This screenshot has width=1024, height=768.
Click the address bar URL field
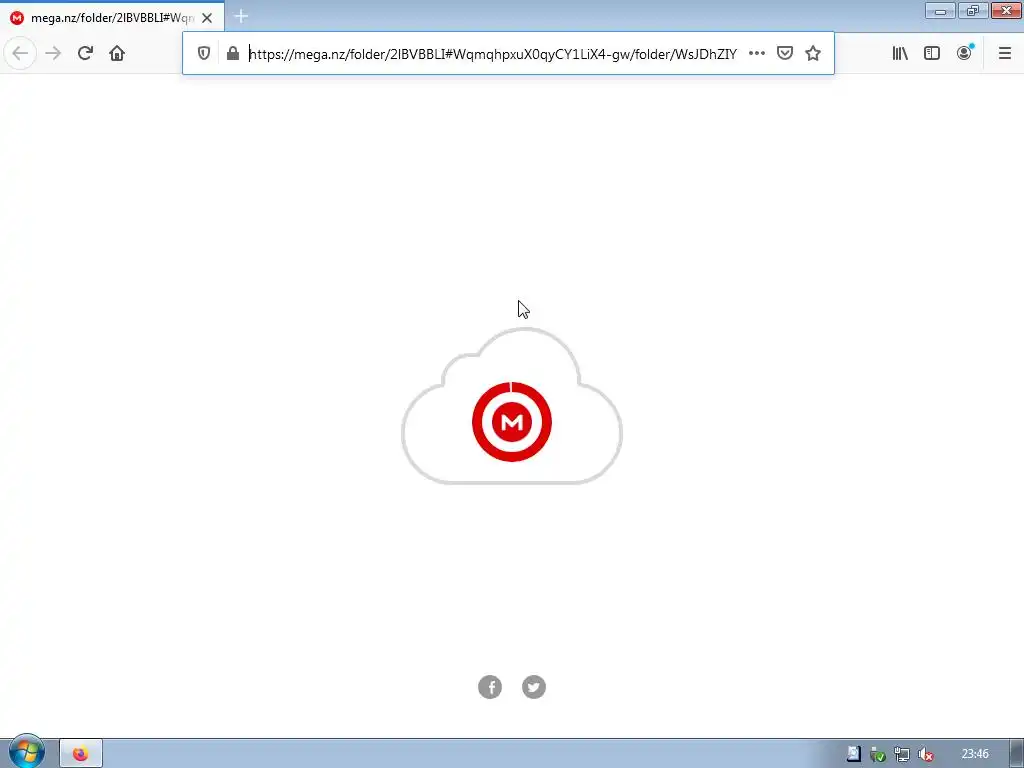[x=493, y=54]
